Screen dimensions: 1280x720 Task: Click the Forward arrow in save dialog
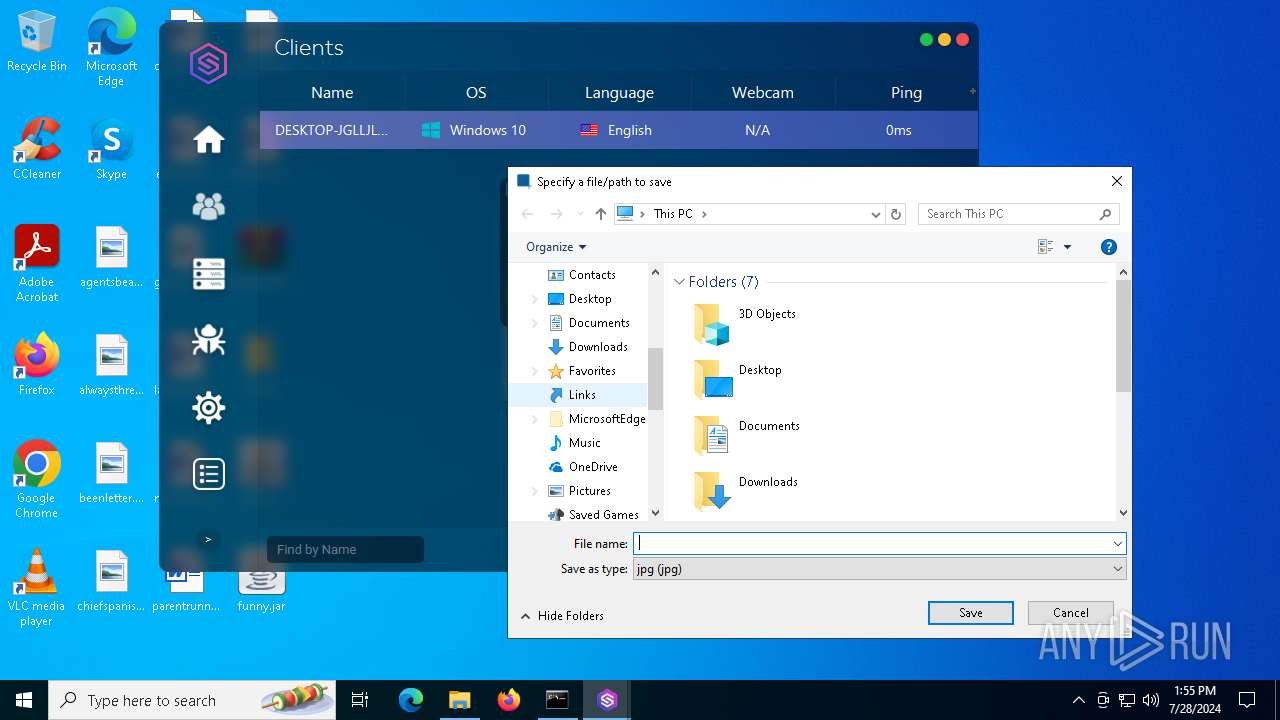(557, 214)
